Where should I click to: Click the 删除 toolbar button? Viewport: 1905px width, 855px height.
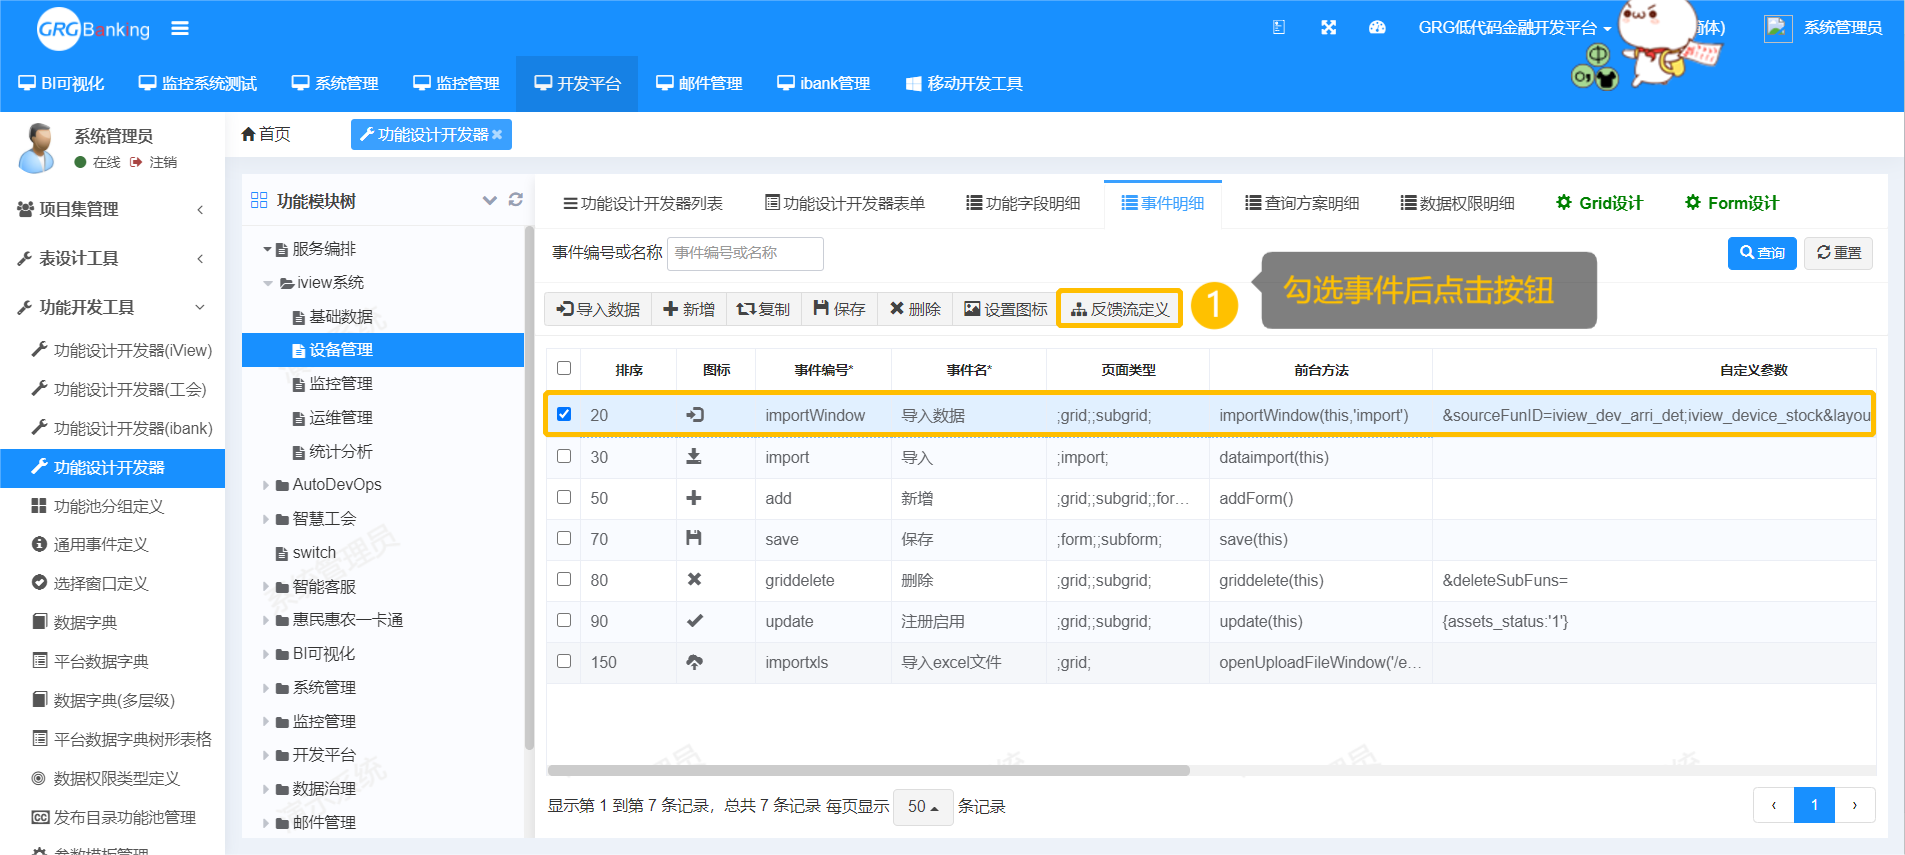915,309
